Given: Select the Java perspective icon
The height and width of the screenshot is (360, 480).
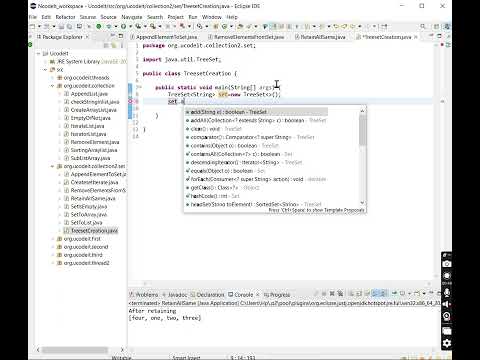Looking at the screenshot, I should pyautogui.click(x=447, y=26).
